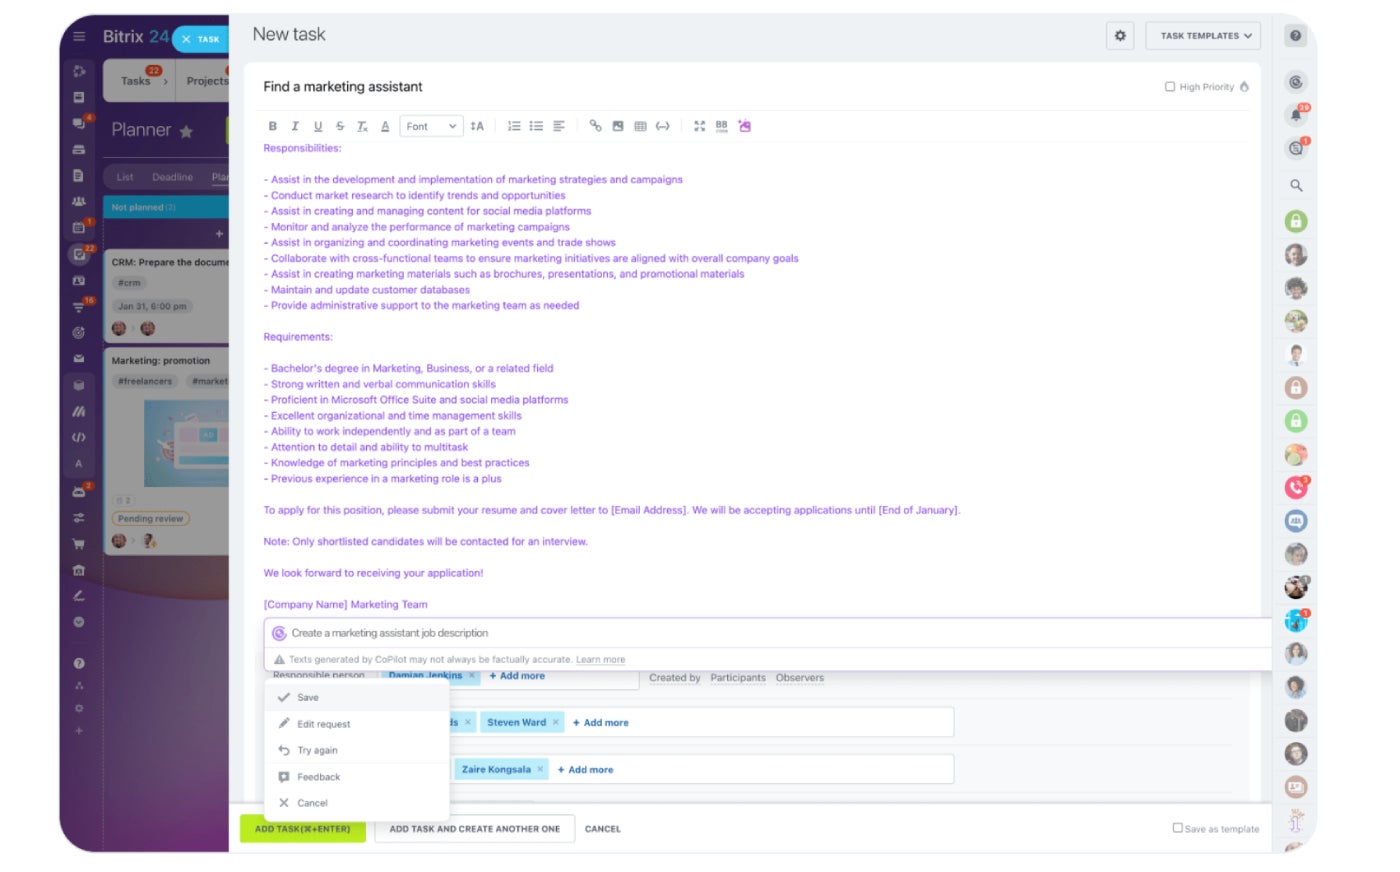Insert a table via the toolbar

640,126
